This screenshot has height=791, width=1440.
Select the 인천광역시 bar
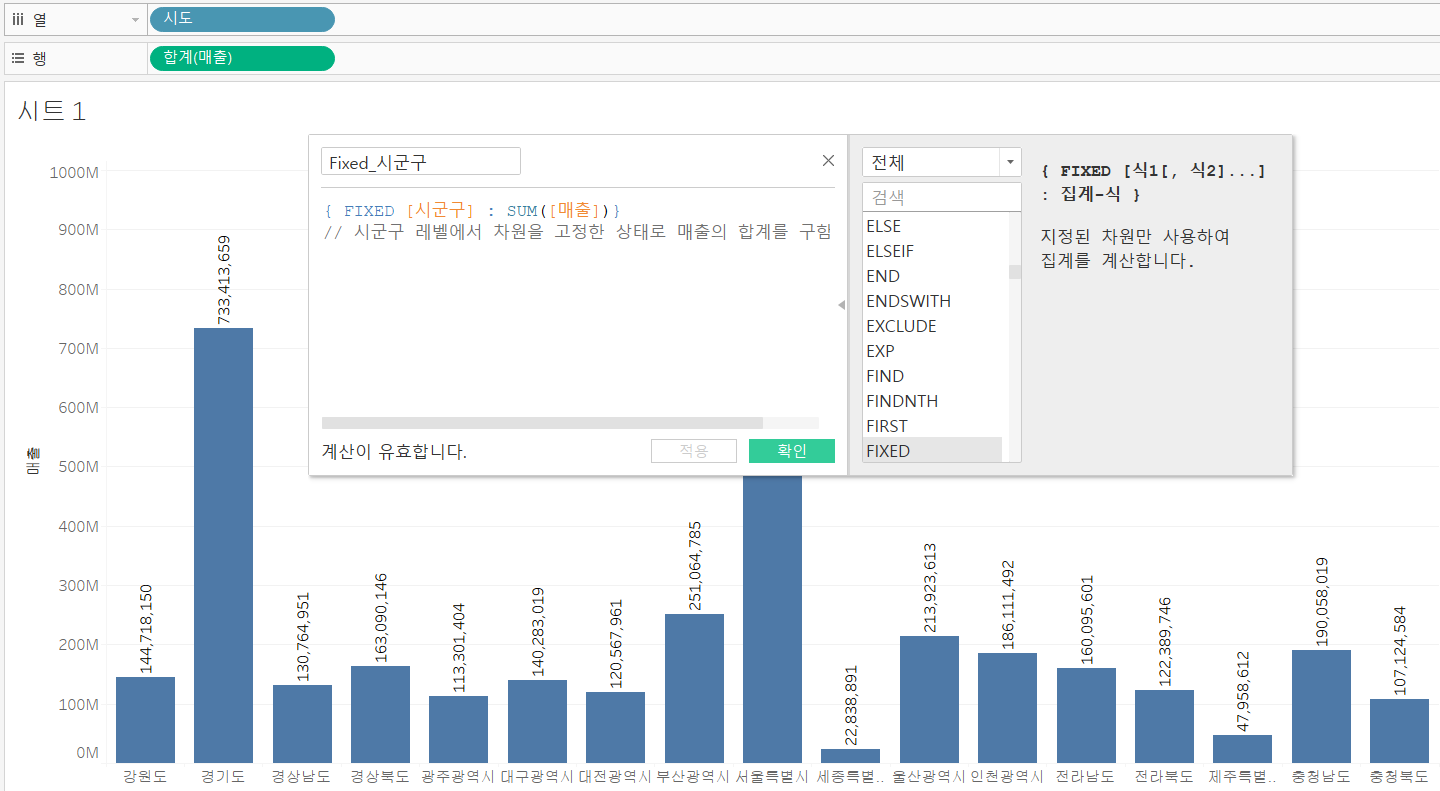pos(1007,708)
